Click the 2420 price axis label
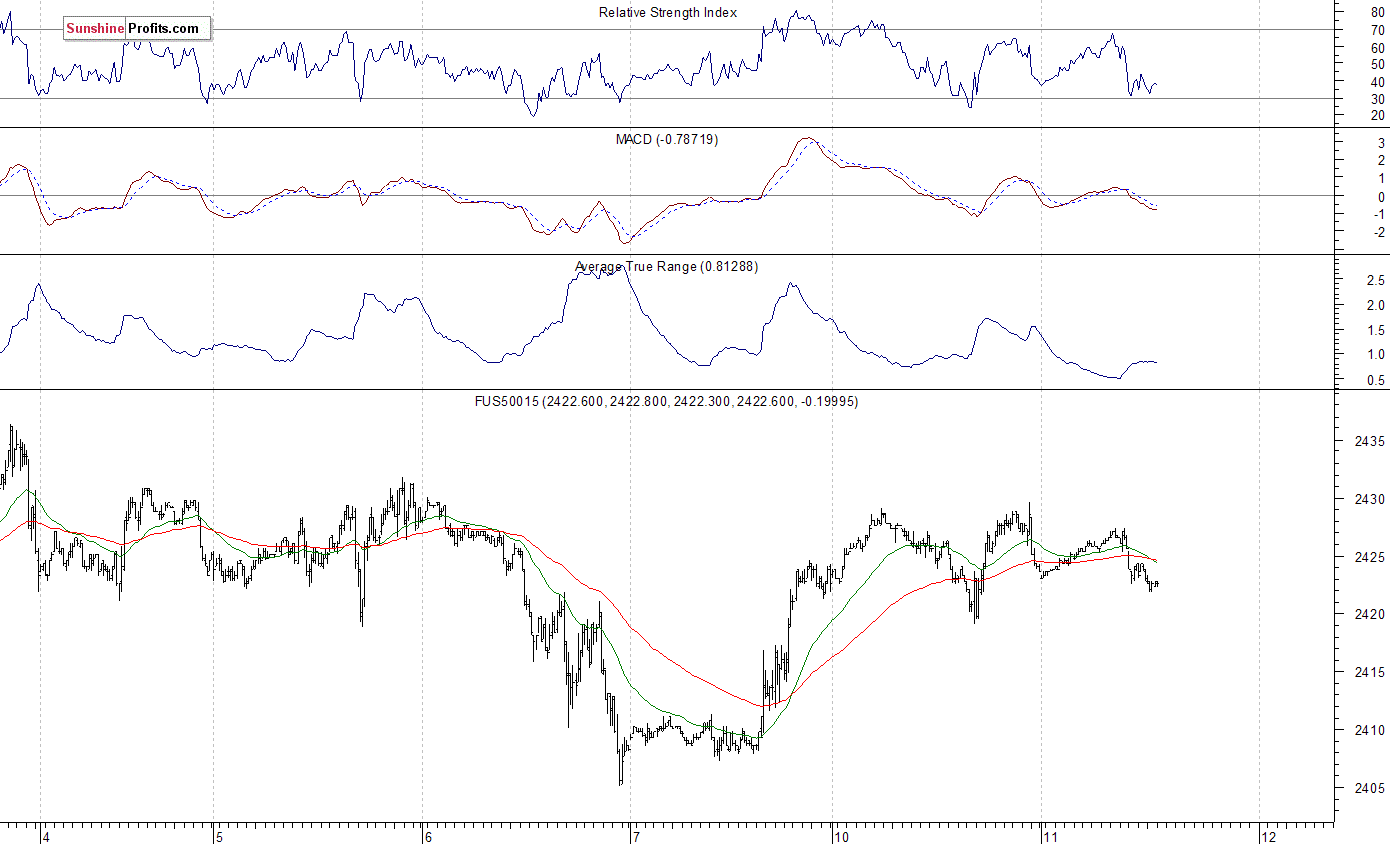Image resolution: width=1390 pixels, height=844 pixels. [1370, 615]
